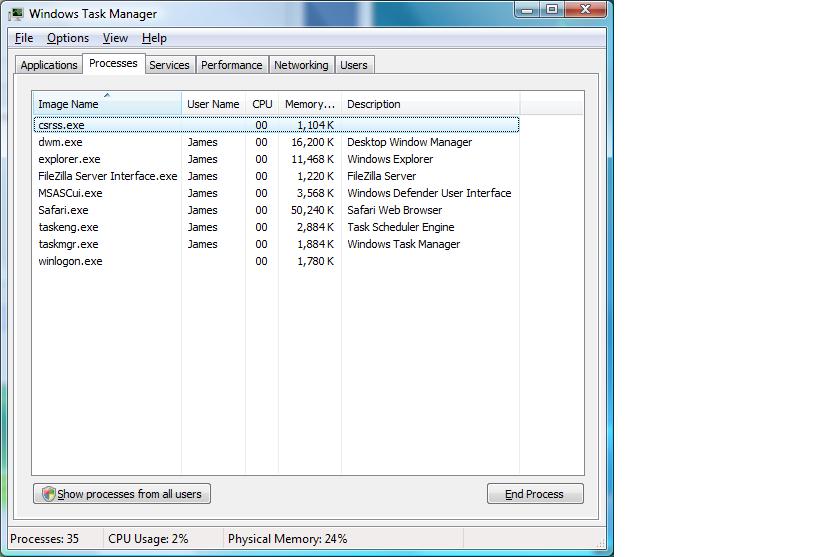
Task: Click the Windows Explorer description
Action: click(x=390, y=159)
